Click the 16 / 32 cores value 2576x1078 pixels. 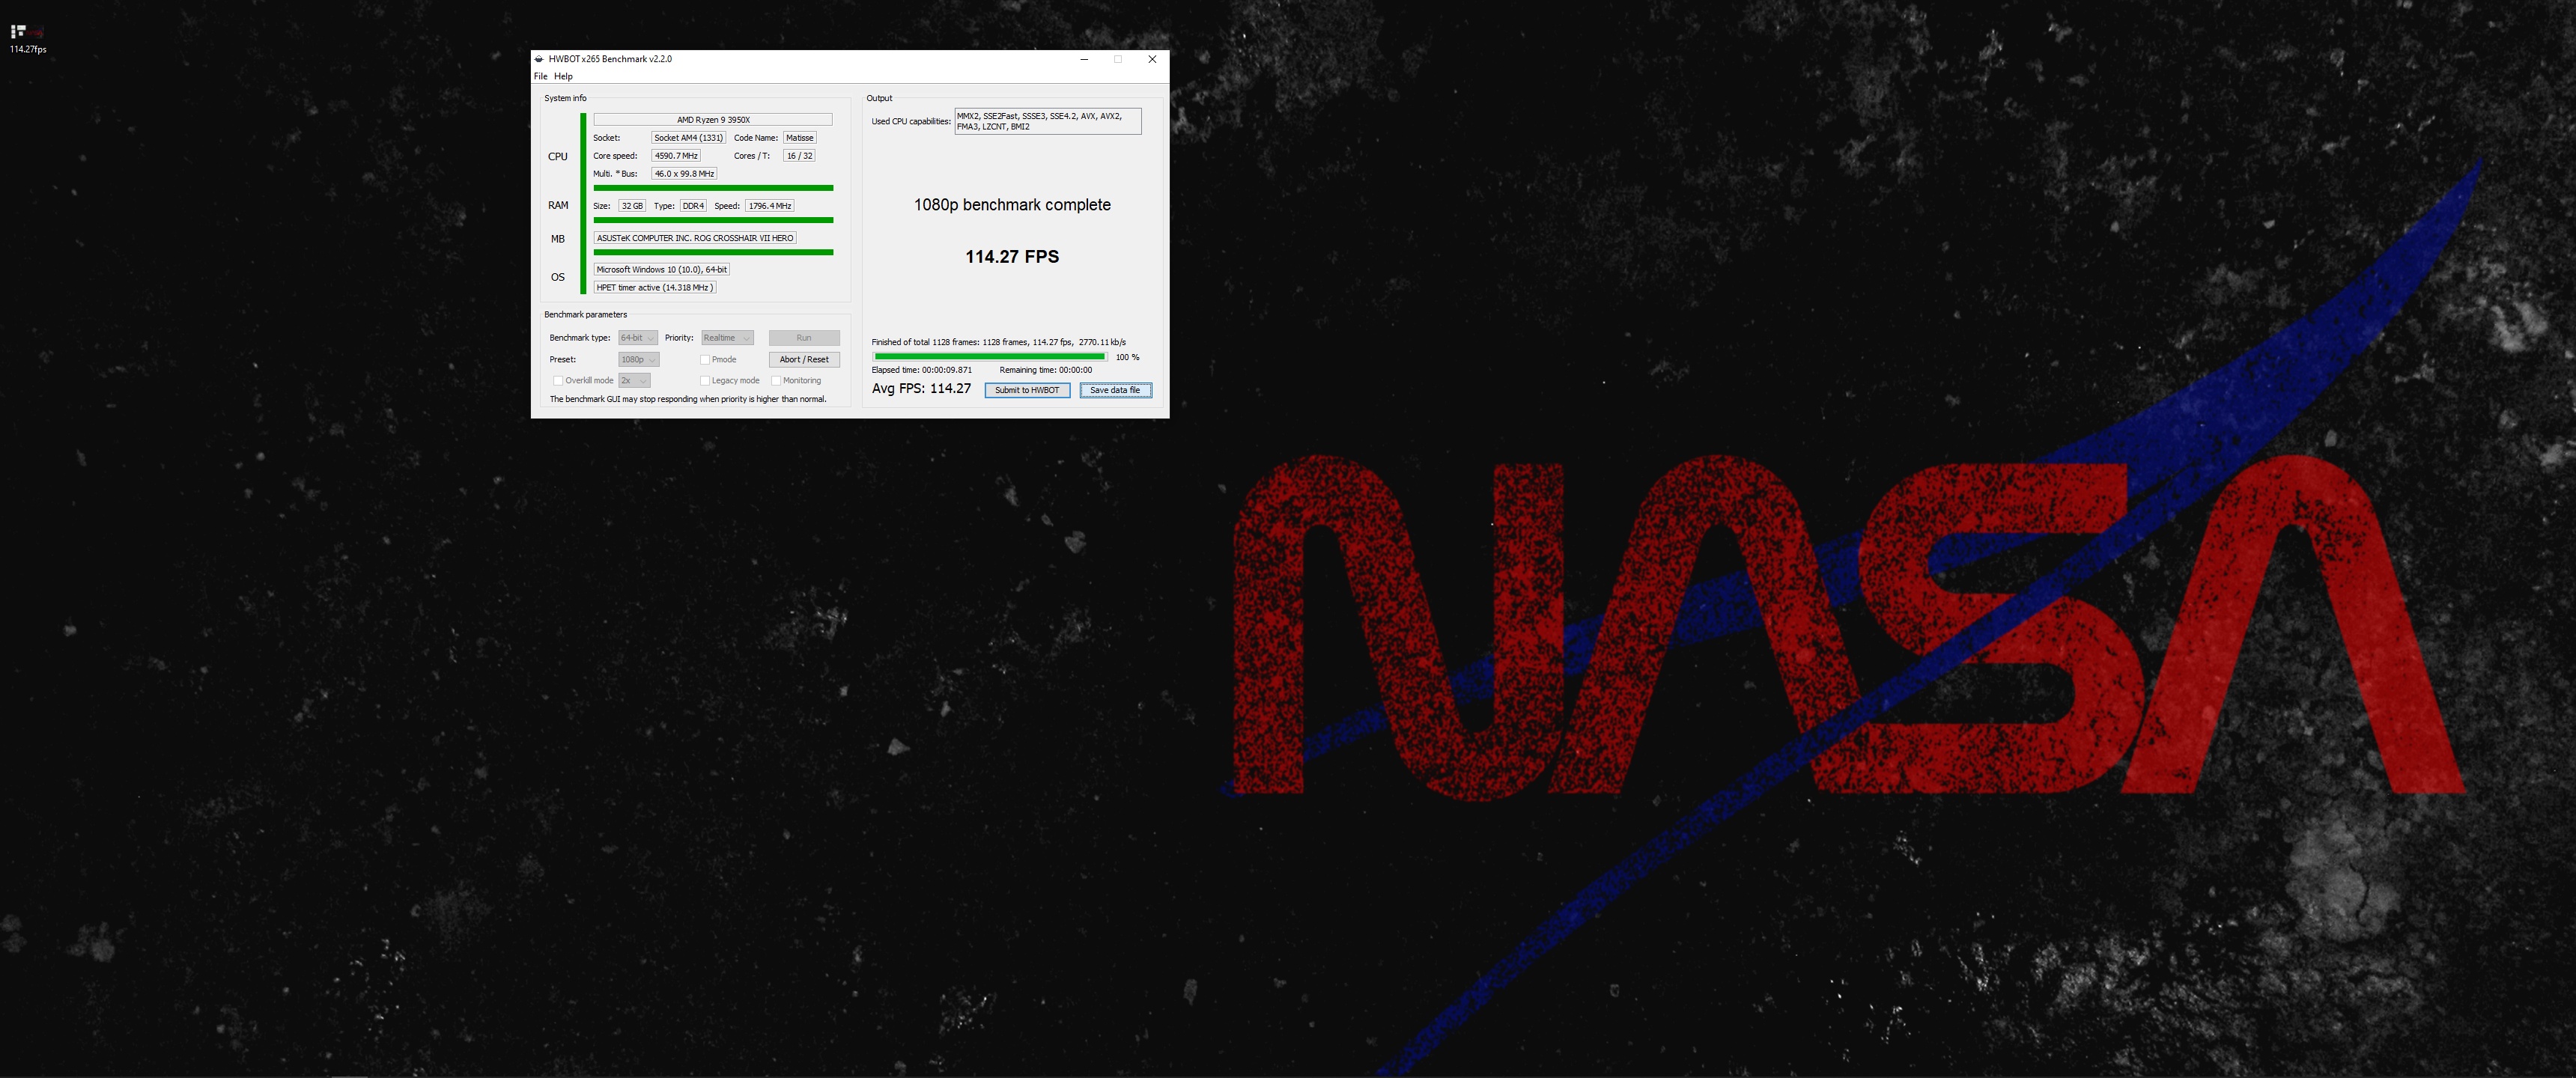(x=800, y=156)
